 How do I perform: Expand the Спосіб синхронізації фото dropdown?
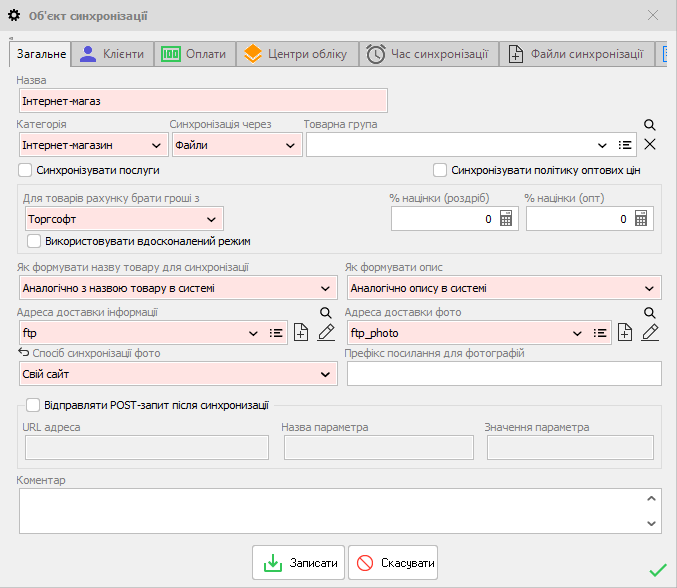point(325,374)
